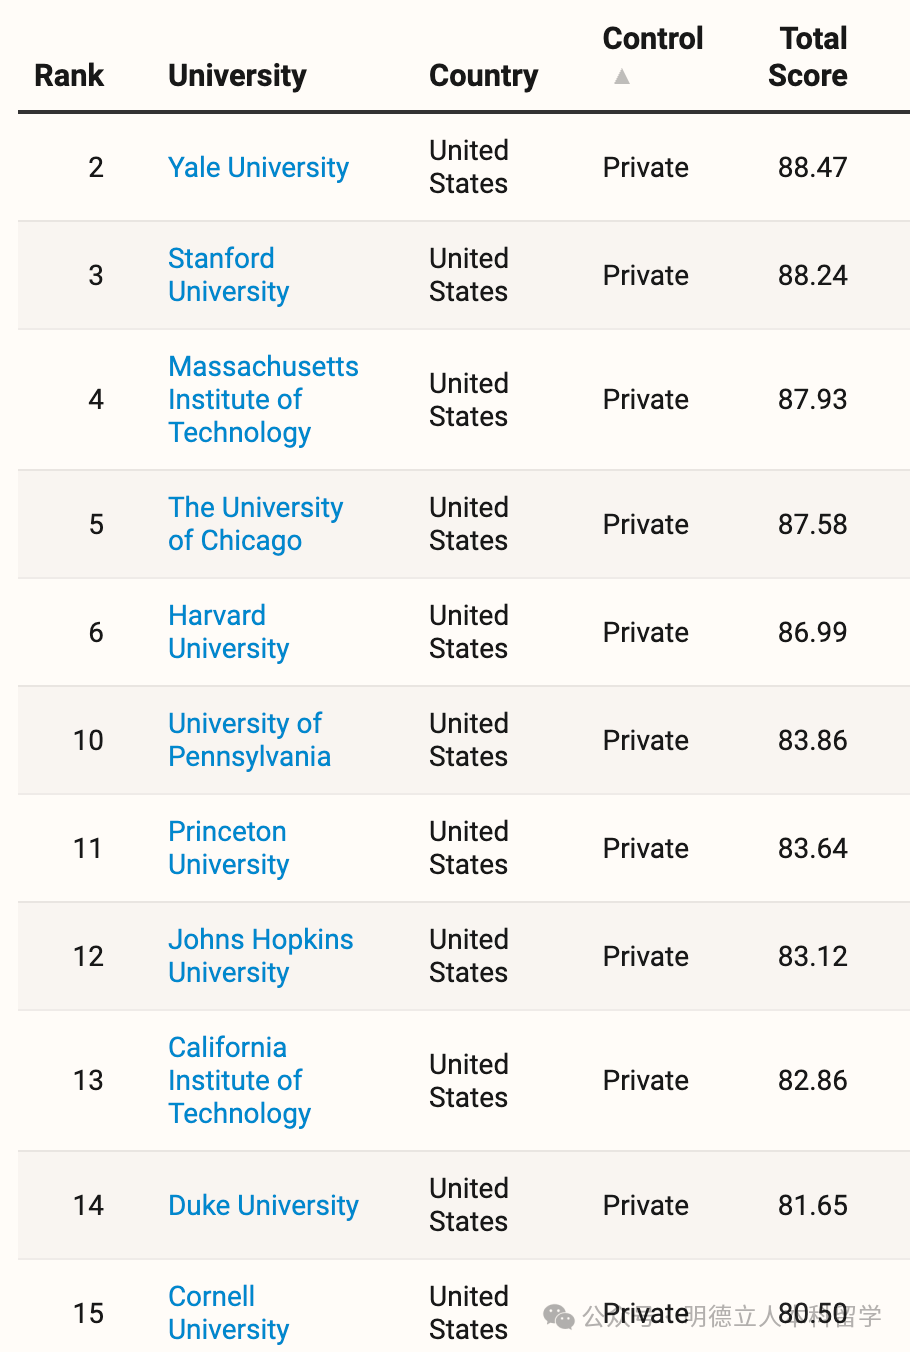The height and width of the screenshot is (1352, 910).
Task: Open the Stanford University link
Action: pyautogui.click(x=228, y=275)
